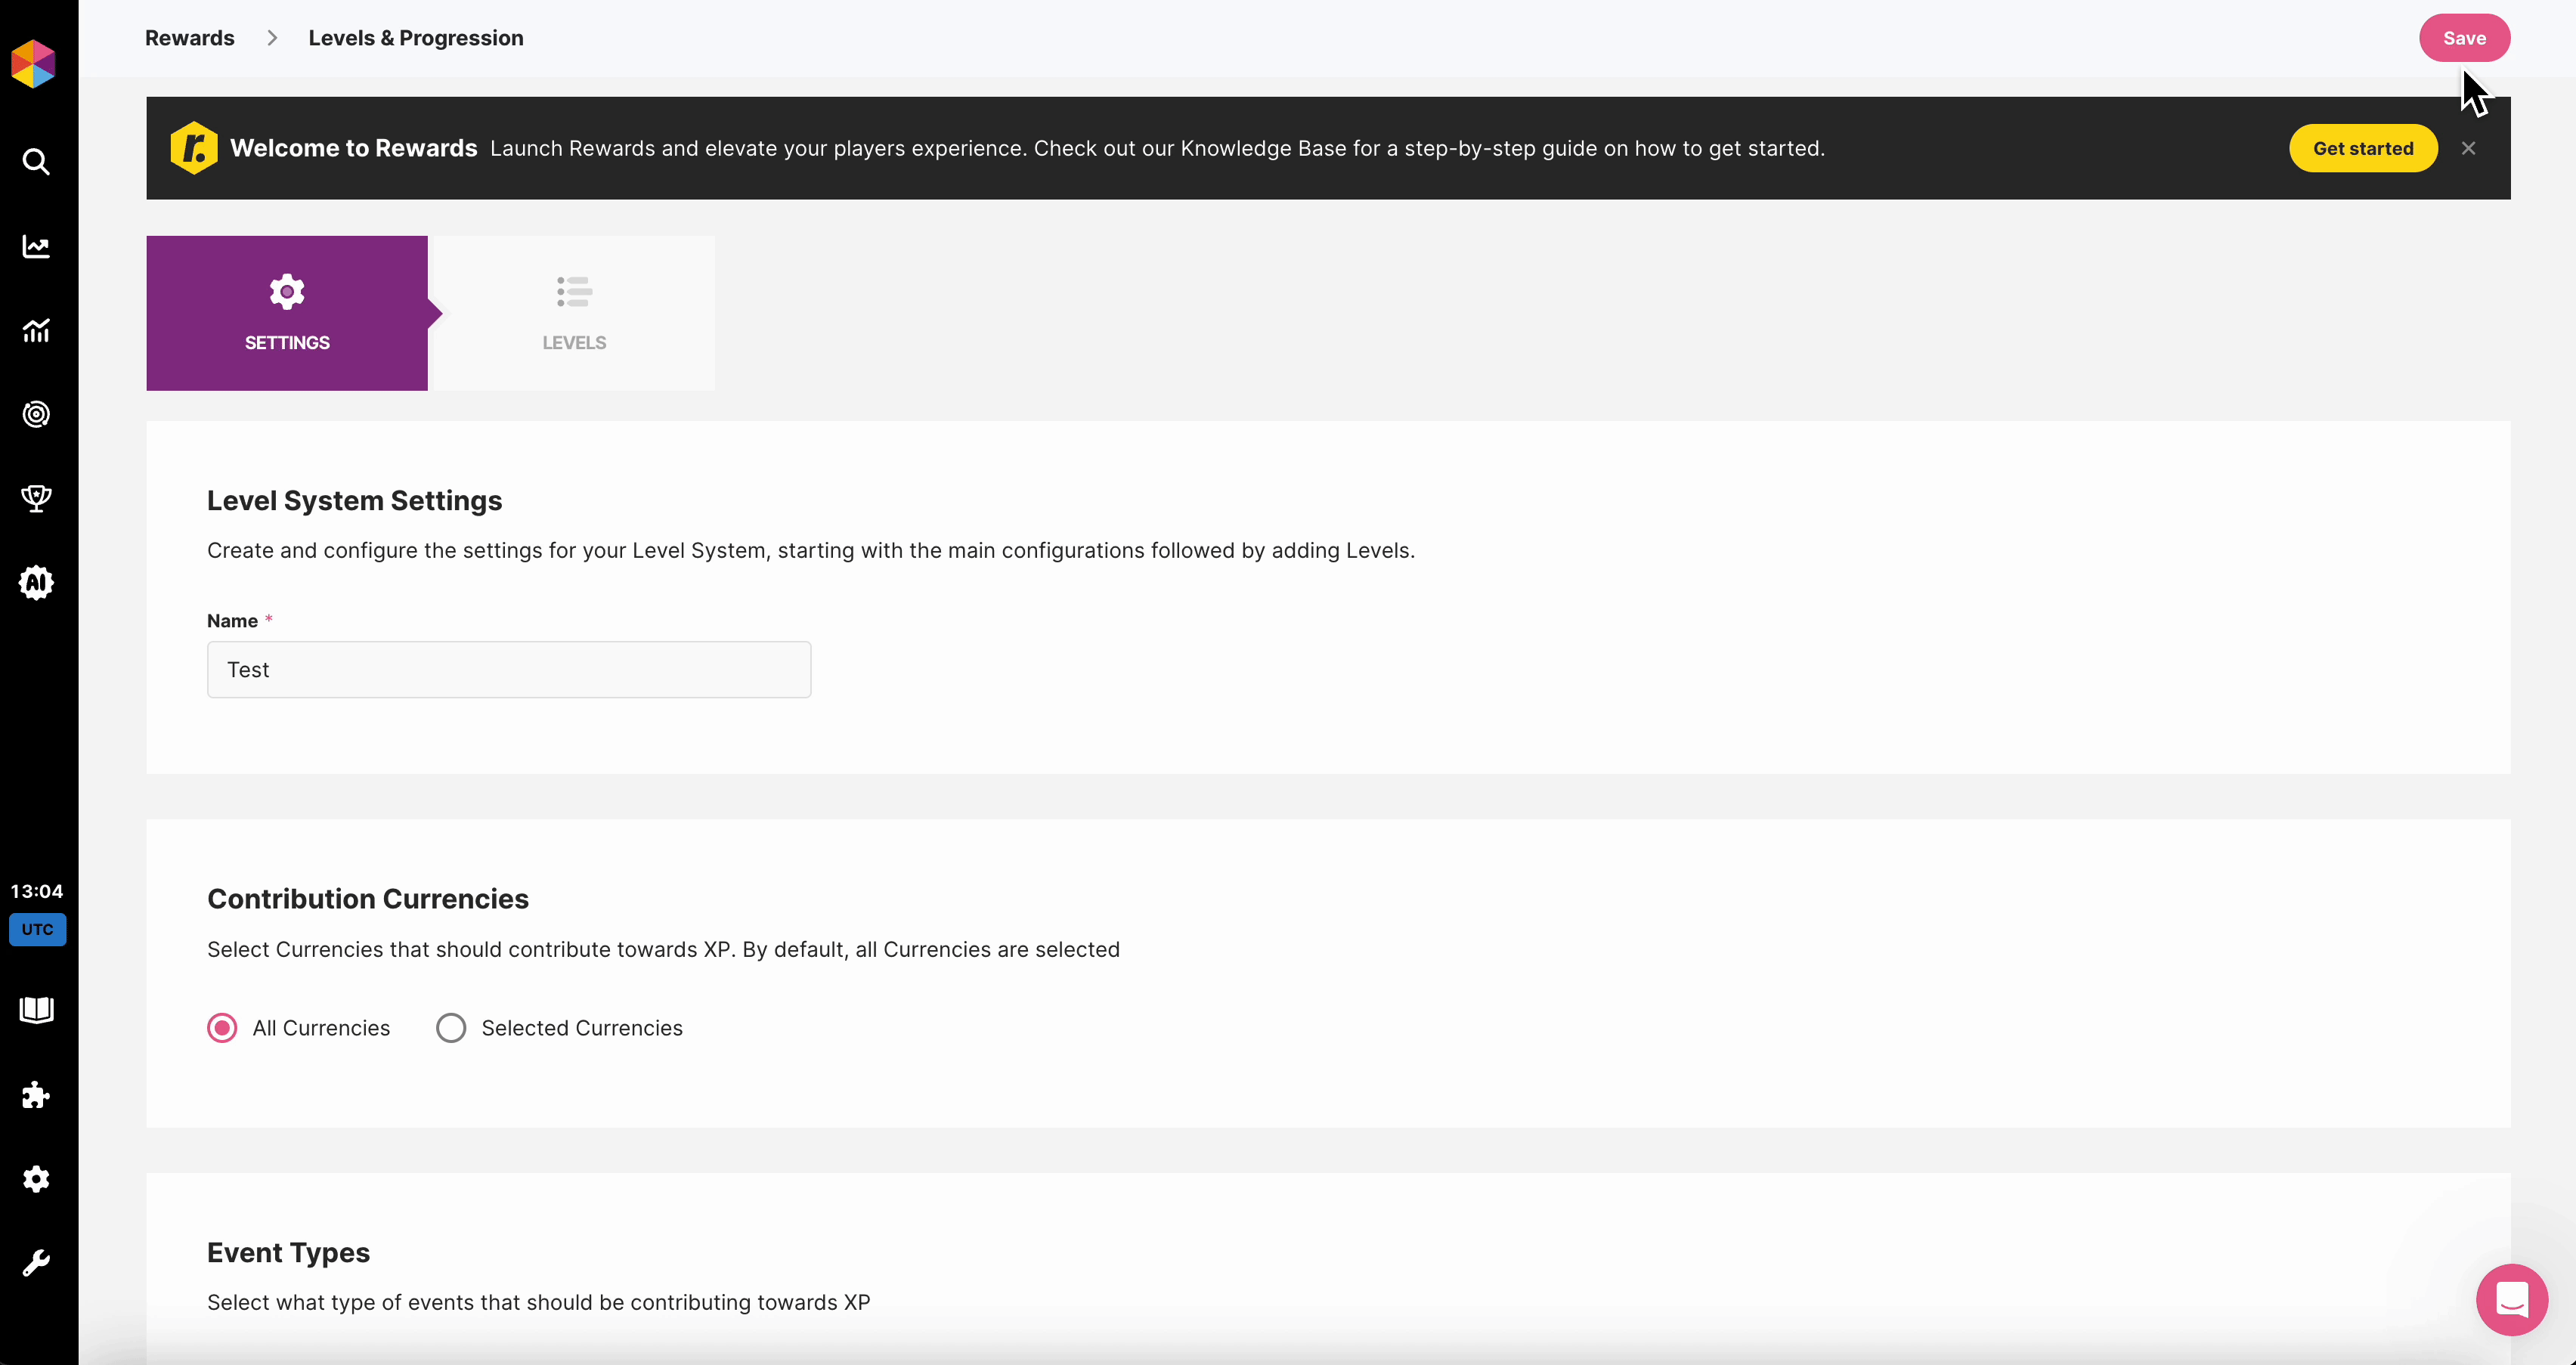This screenshot has height=1365, width=2576.
Task: Open the trophy rewards icon
Action: [x=36, y=498]
